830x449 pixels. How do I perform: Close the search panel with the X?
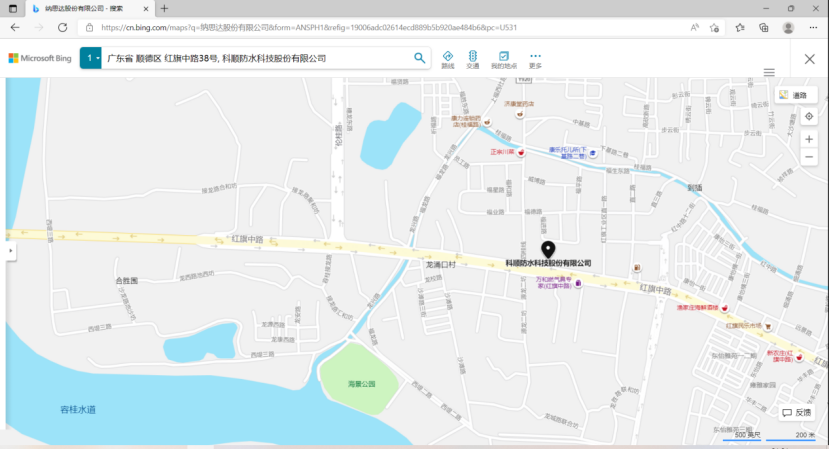pyautogui.click(x=809, y=59)
